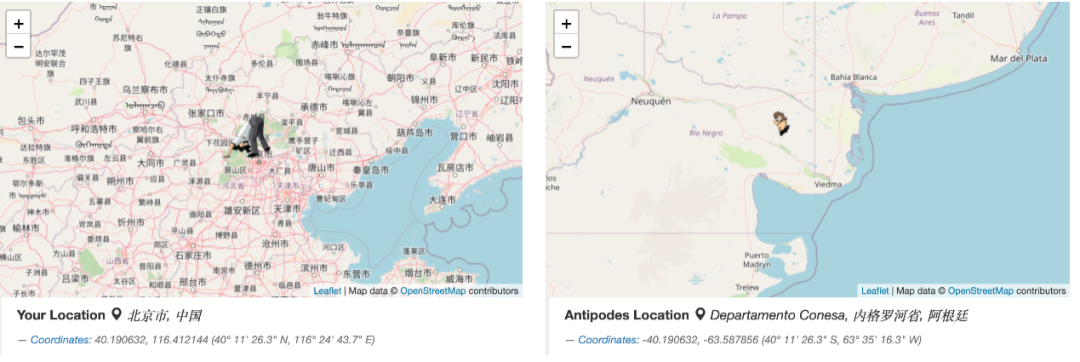Click the 沈阳市 city label

(x=507, y=83)
